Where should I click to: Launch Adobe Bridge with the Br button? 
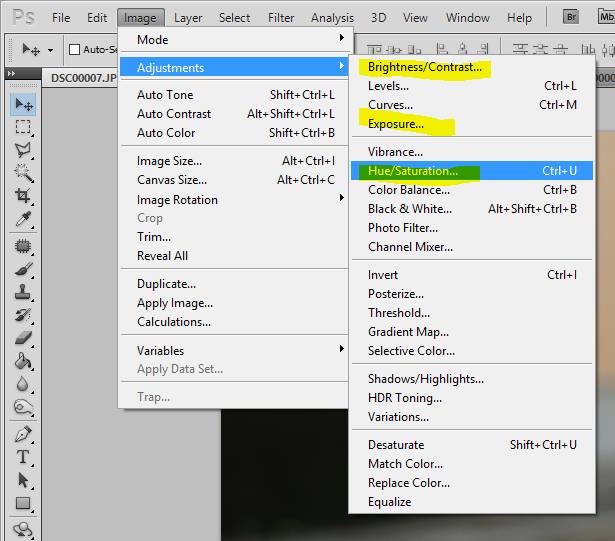pyautogui.click(x=572, y=17)
